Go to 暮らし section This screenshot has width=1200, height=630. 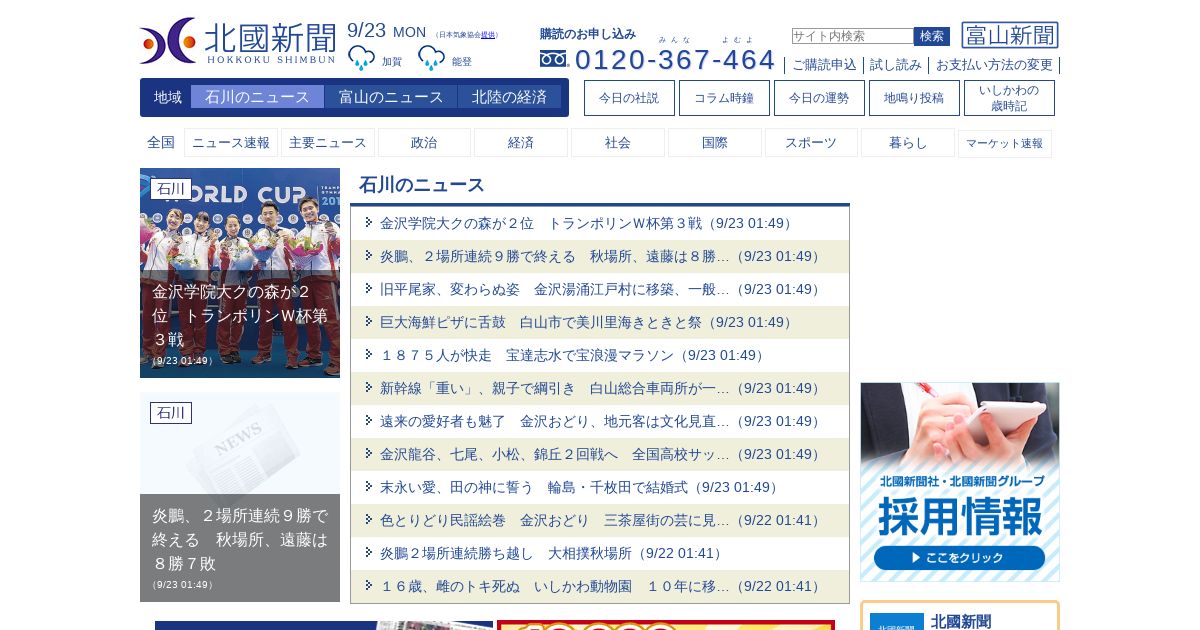[x=908, y=143]
